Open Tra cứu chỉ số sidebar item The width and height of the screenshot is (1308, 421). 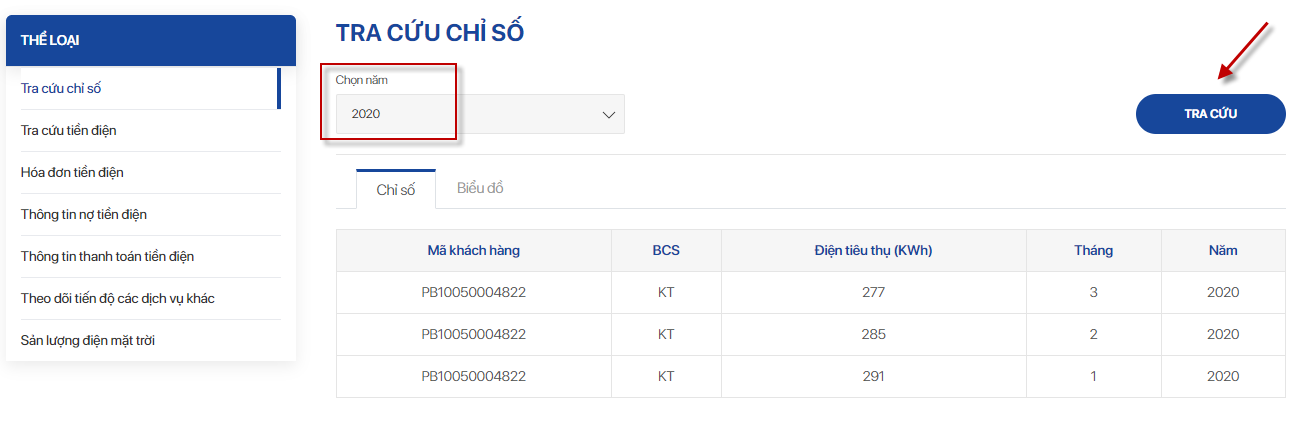click(x=61, y=88)
